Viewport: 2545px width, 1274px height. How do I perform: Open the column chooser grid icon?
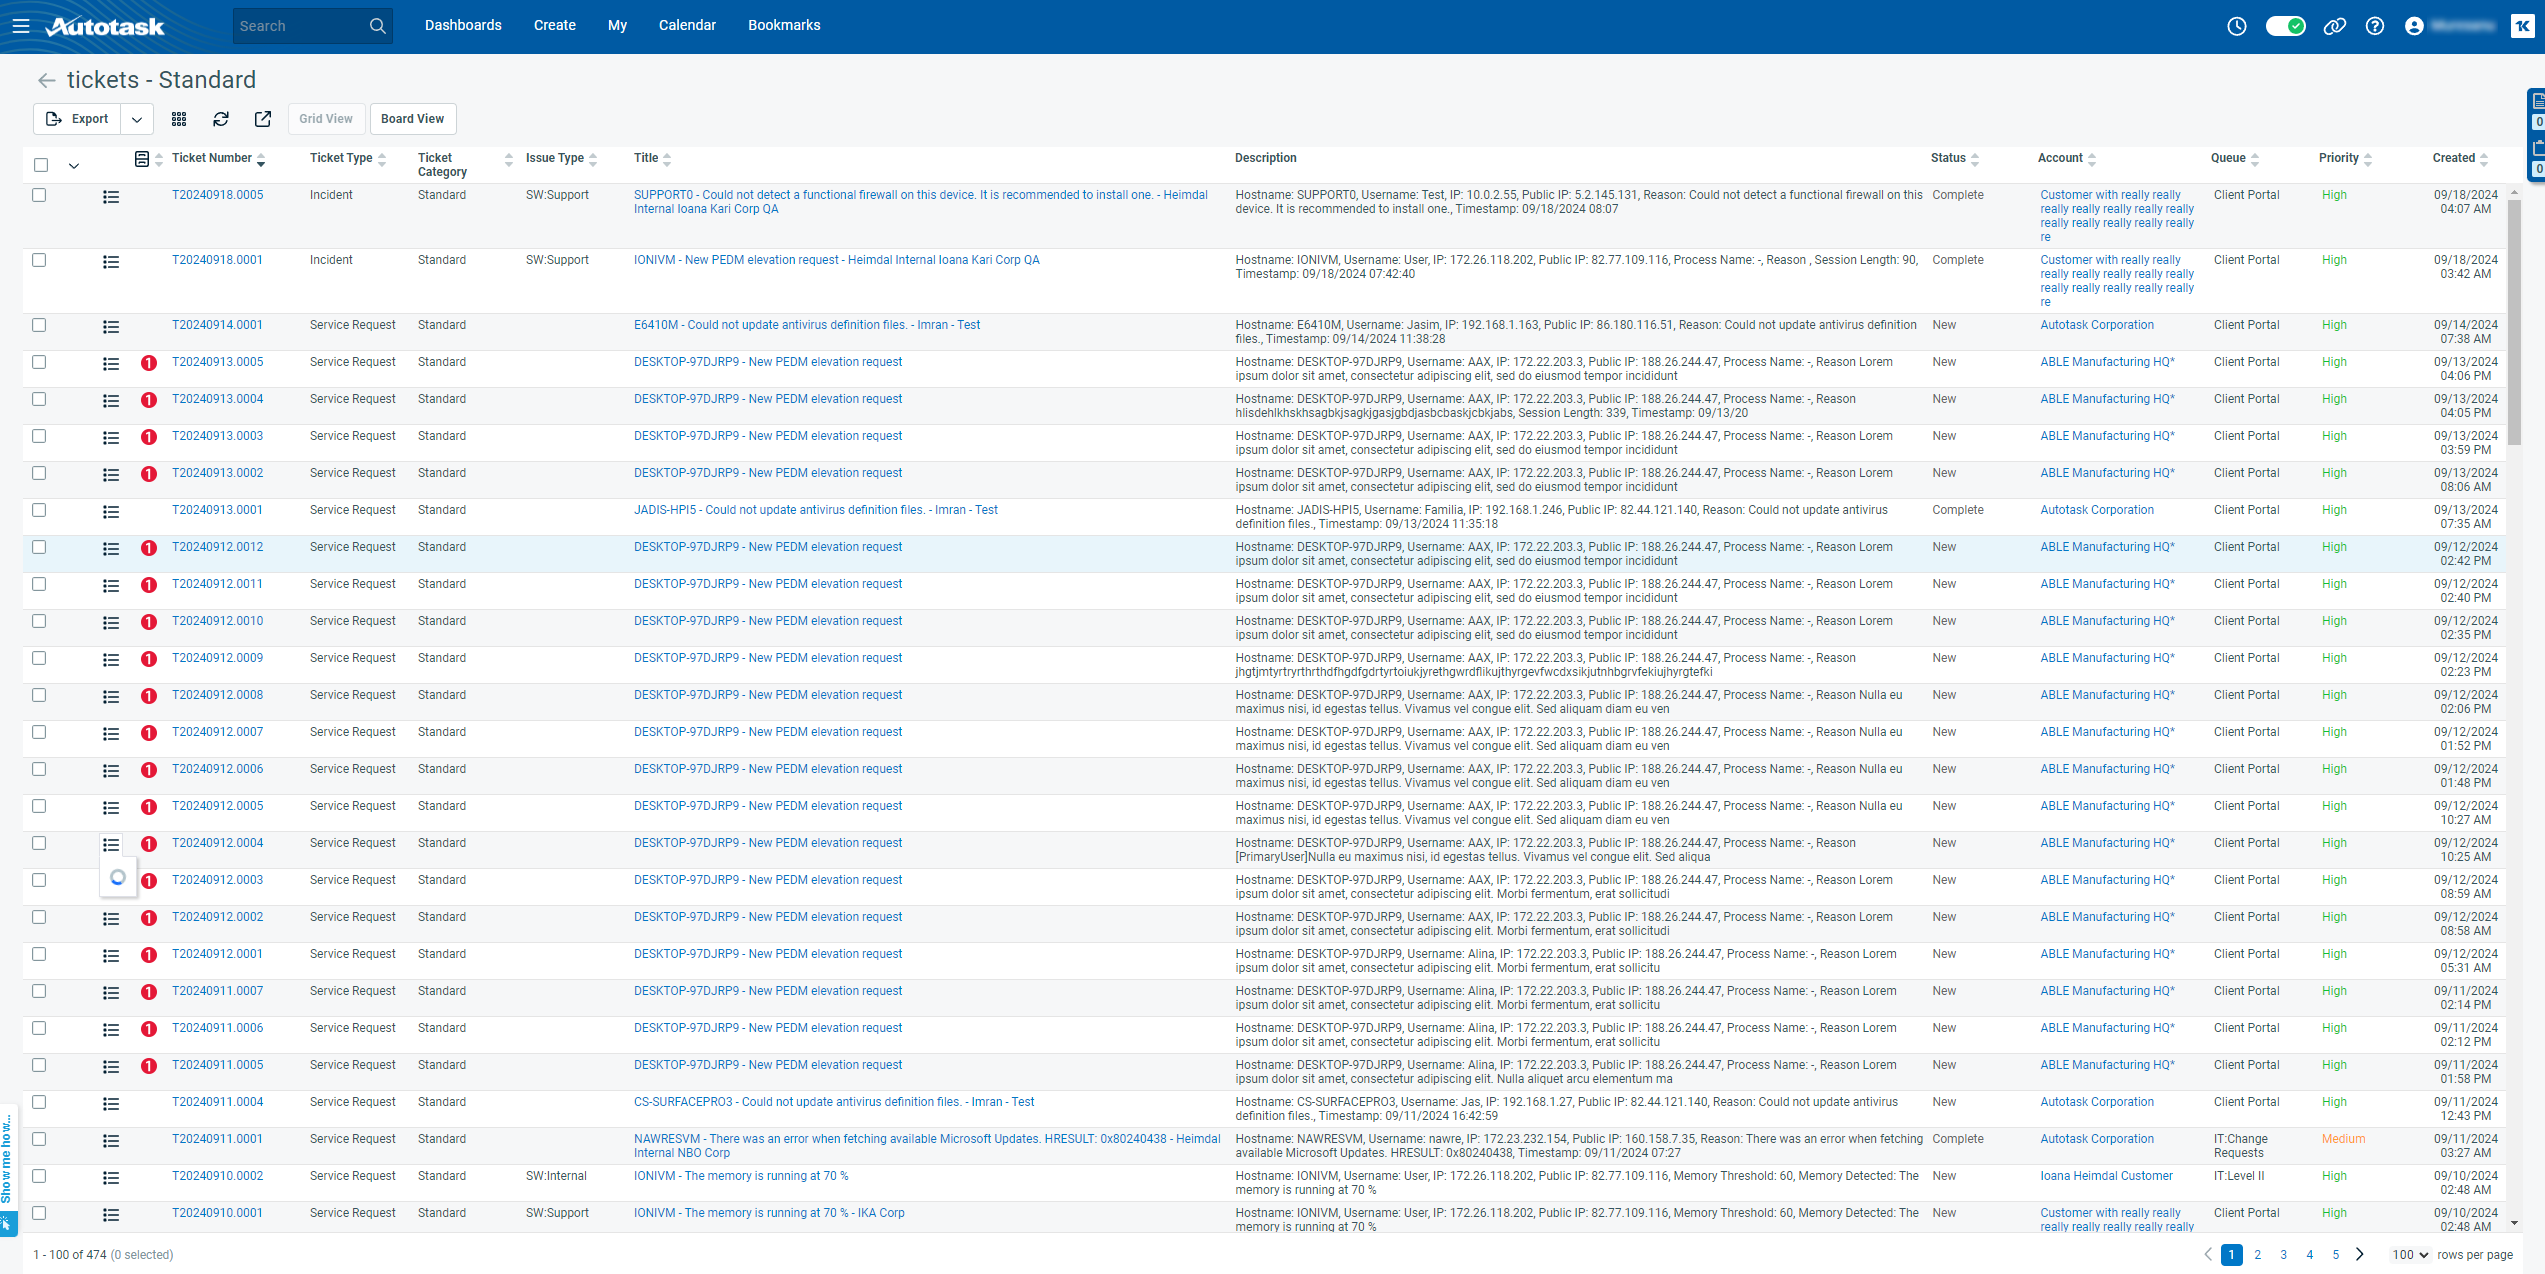pyautogui.click(x=179, y=119)
